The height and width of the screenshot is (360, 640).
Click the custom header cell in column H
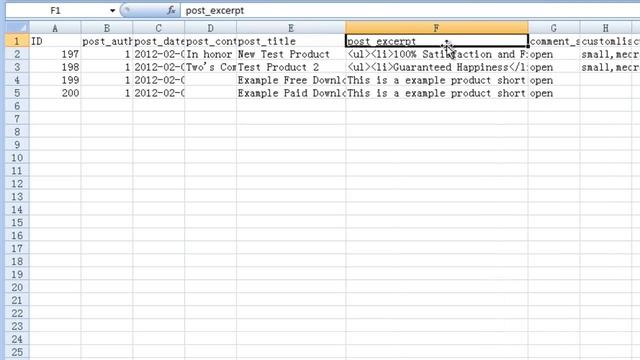click(606, 41)
